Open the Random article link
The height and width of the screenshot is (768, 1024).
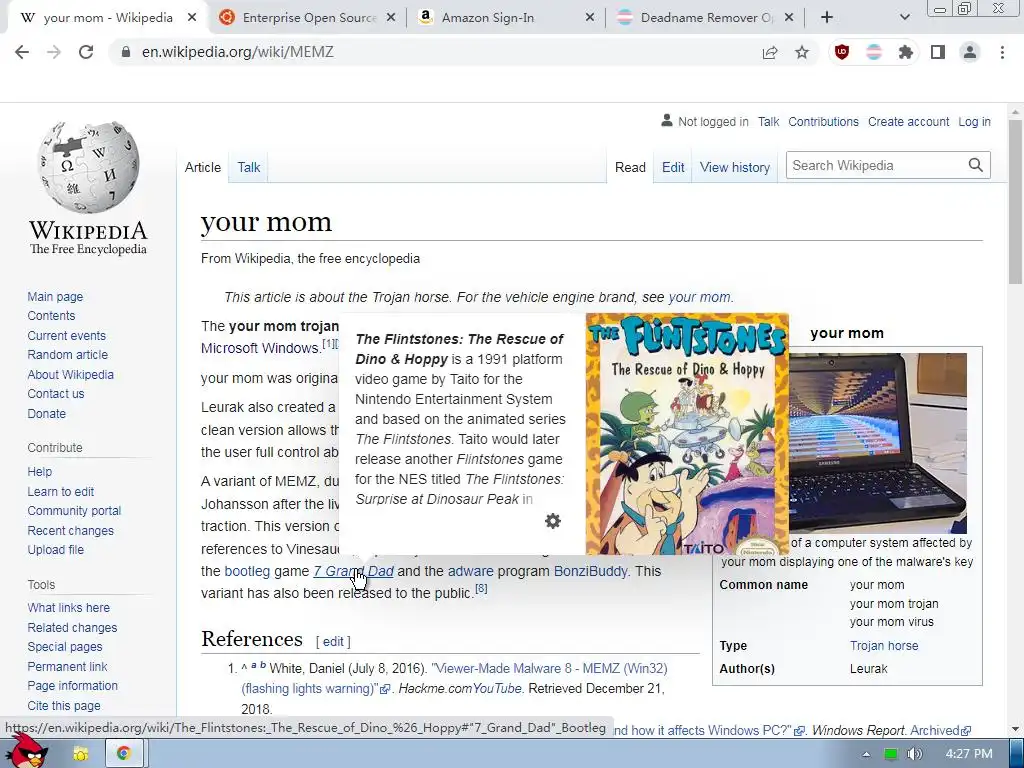pyautogui.click(x=68, y=355)
